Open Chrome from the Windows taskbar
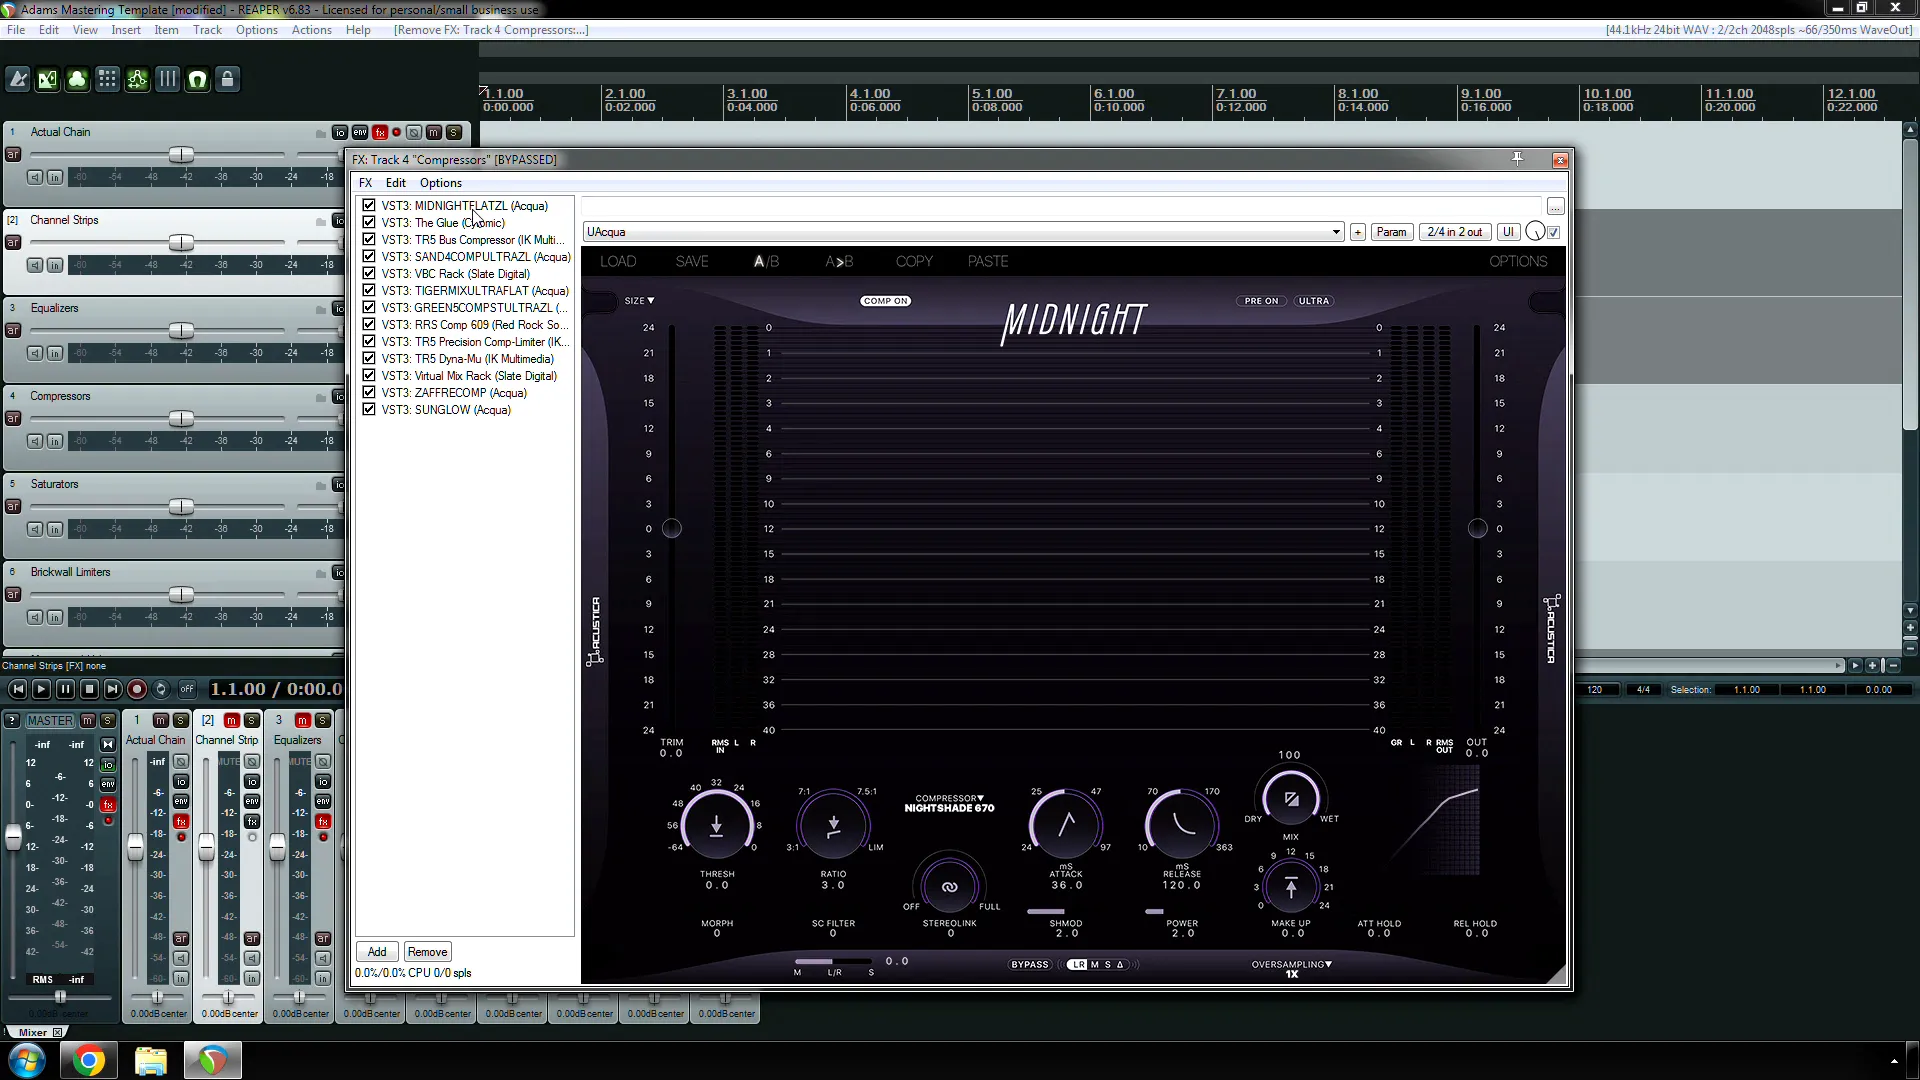The width and height of the screenshot is (1920, 1080). click(89, 1060)
